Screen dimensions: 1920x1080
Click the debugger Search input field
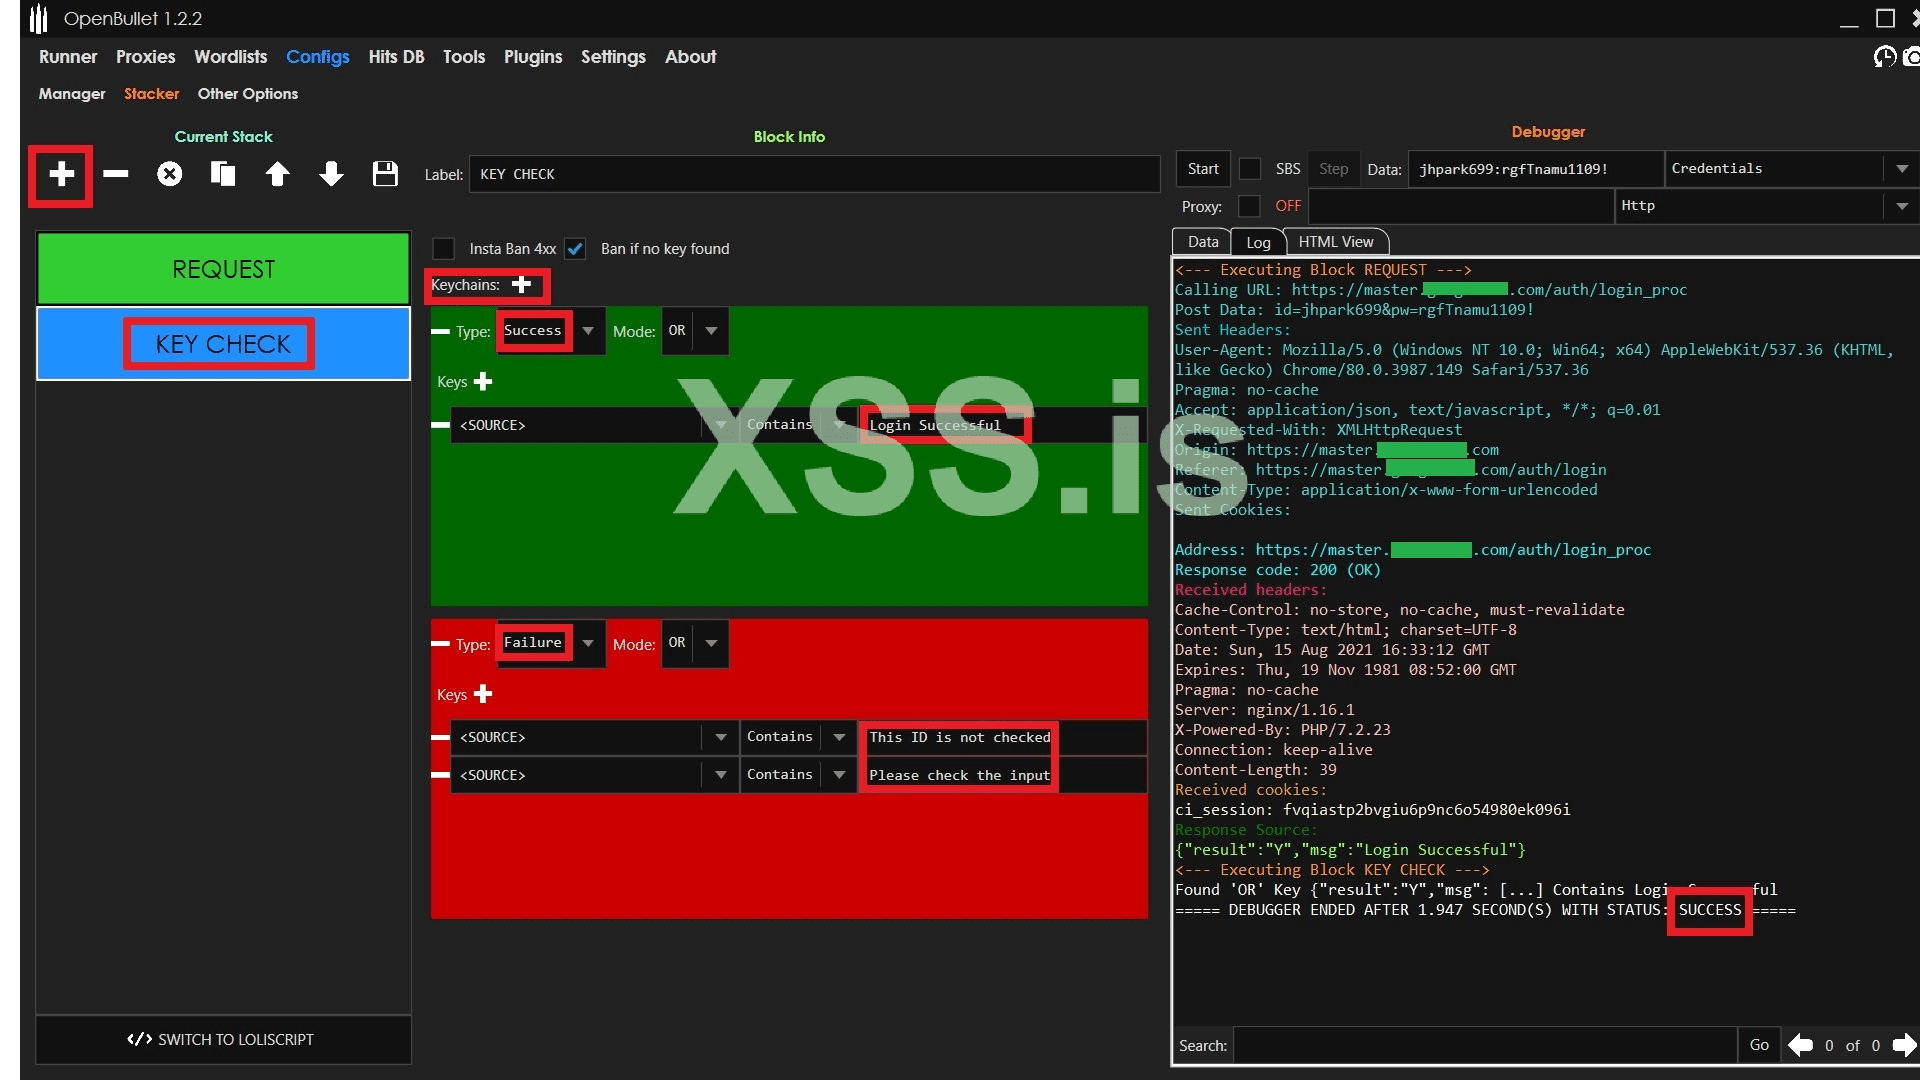pos(1484,1045)
